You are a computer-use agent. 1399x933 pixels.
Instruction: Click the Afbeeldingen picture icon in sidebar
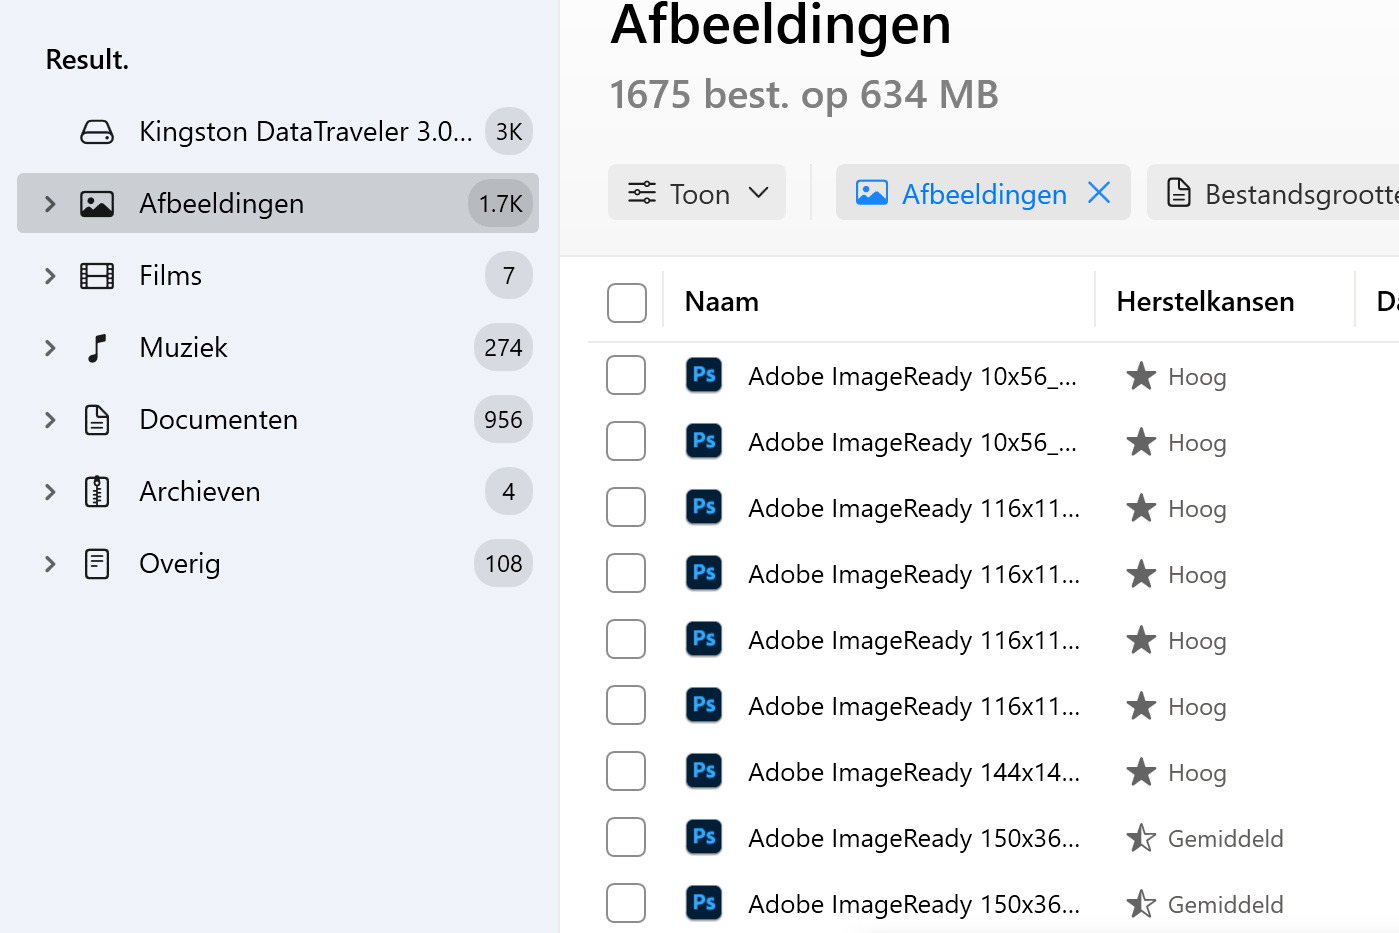(x=97, y=204)
